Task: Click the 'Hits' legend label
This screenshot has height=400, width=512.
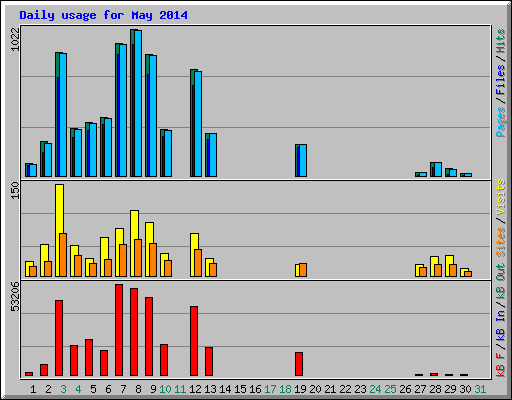Action: (501, 41)
